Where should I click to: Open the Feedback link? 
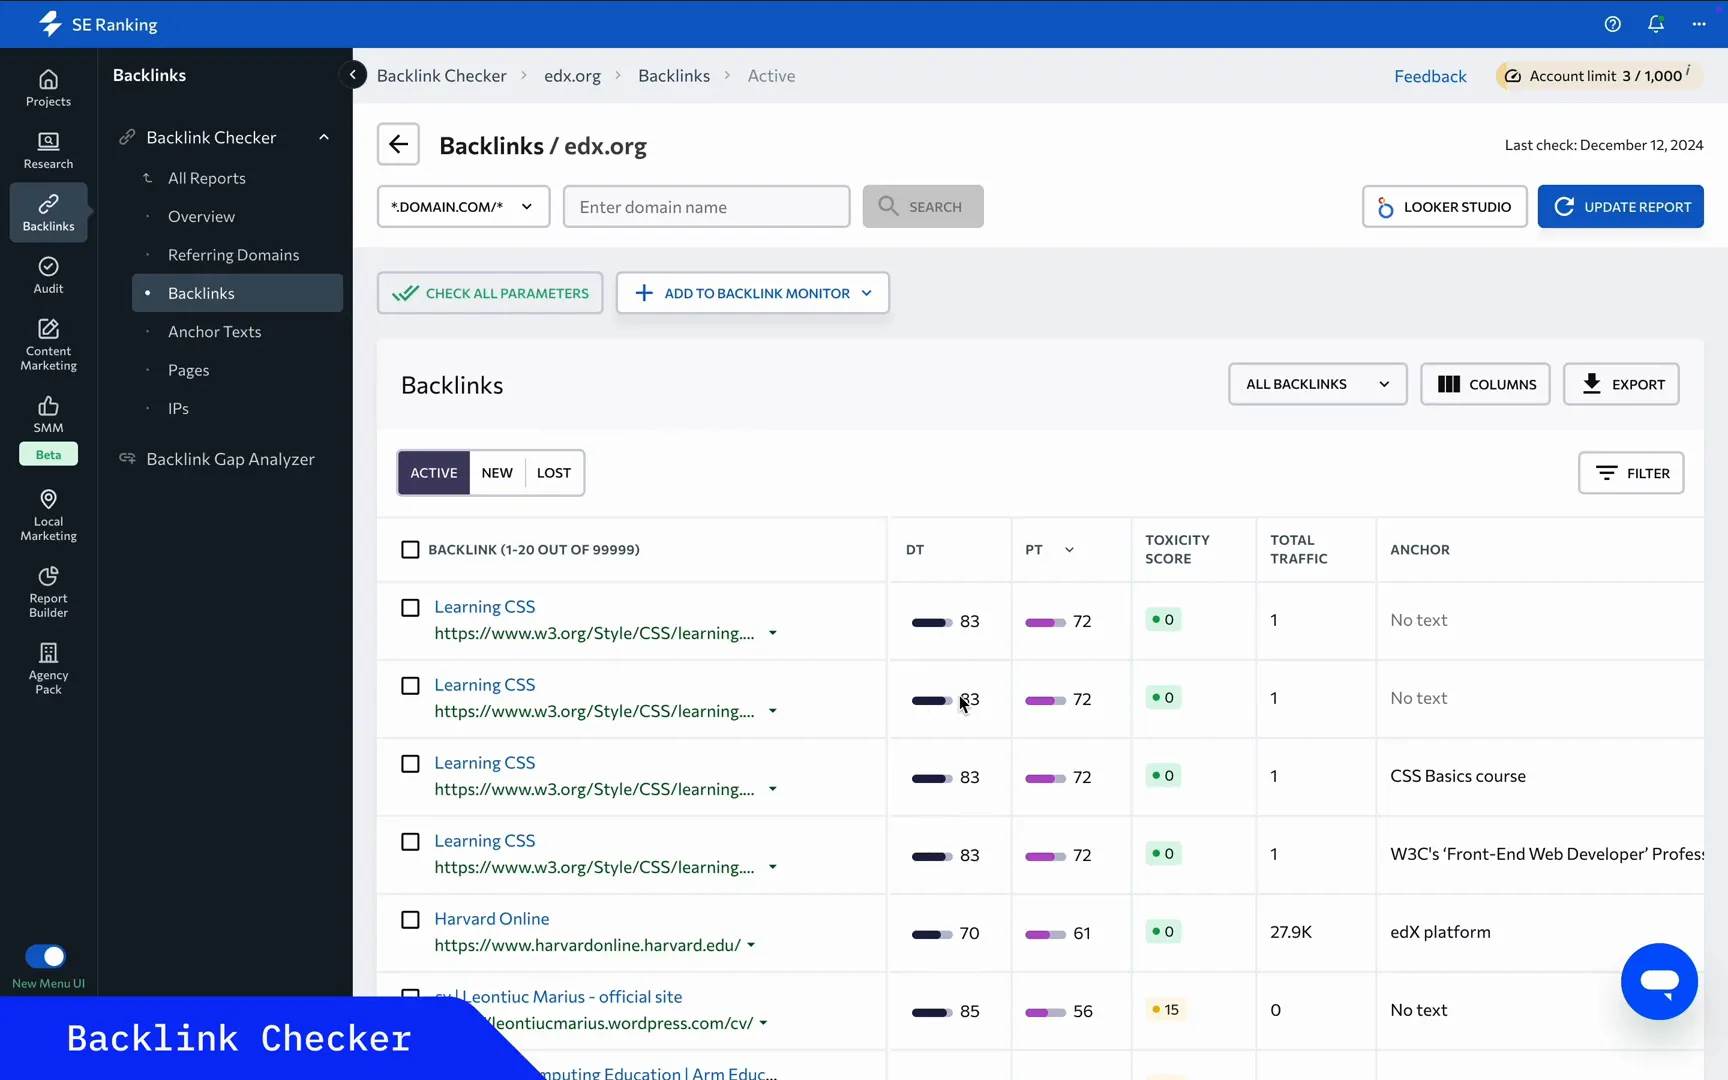click(1430, 75)
